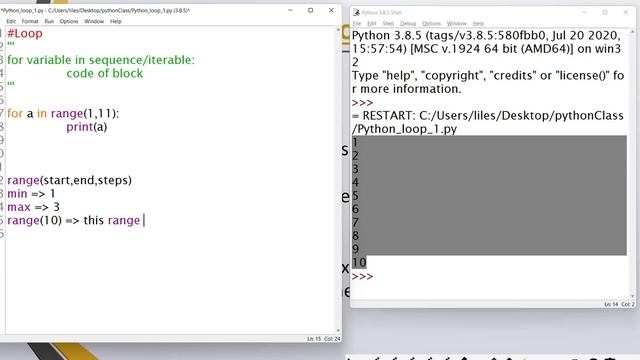Click the Python Shell title bar icon

pos(356,13)
